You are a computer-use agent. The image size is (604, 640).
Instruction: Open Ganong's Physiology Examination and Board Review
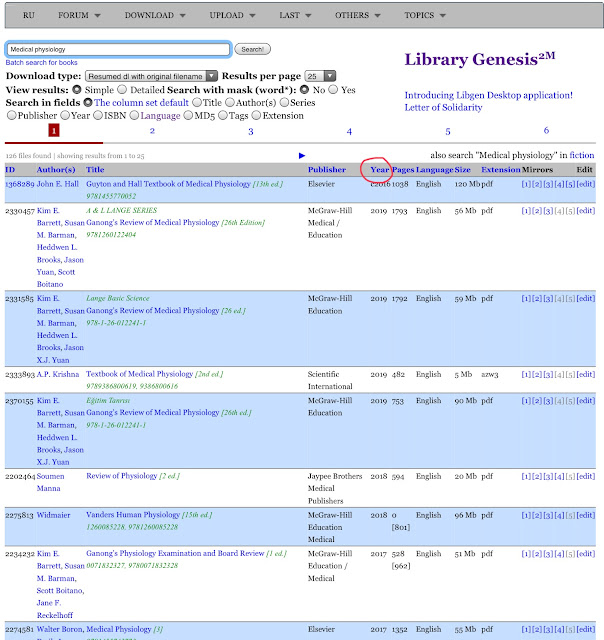[175, 553]
